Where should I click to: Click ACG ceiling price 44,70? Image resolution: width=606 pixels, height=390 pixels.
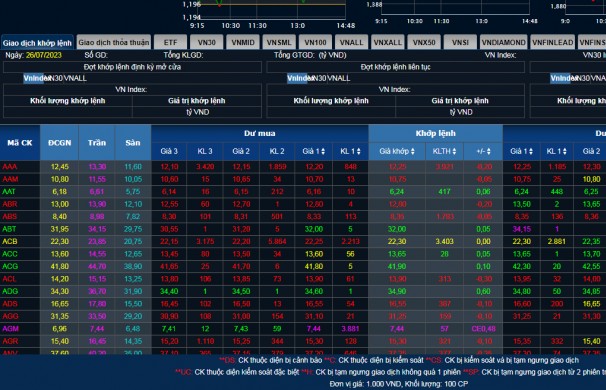tap(97, 266)
